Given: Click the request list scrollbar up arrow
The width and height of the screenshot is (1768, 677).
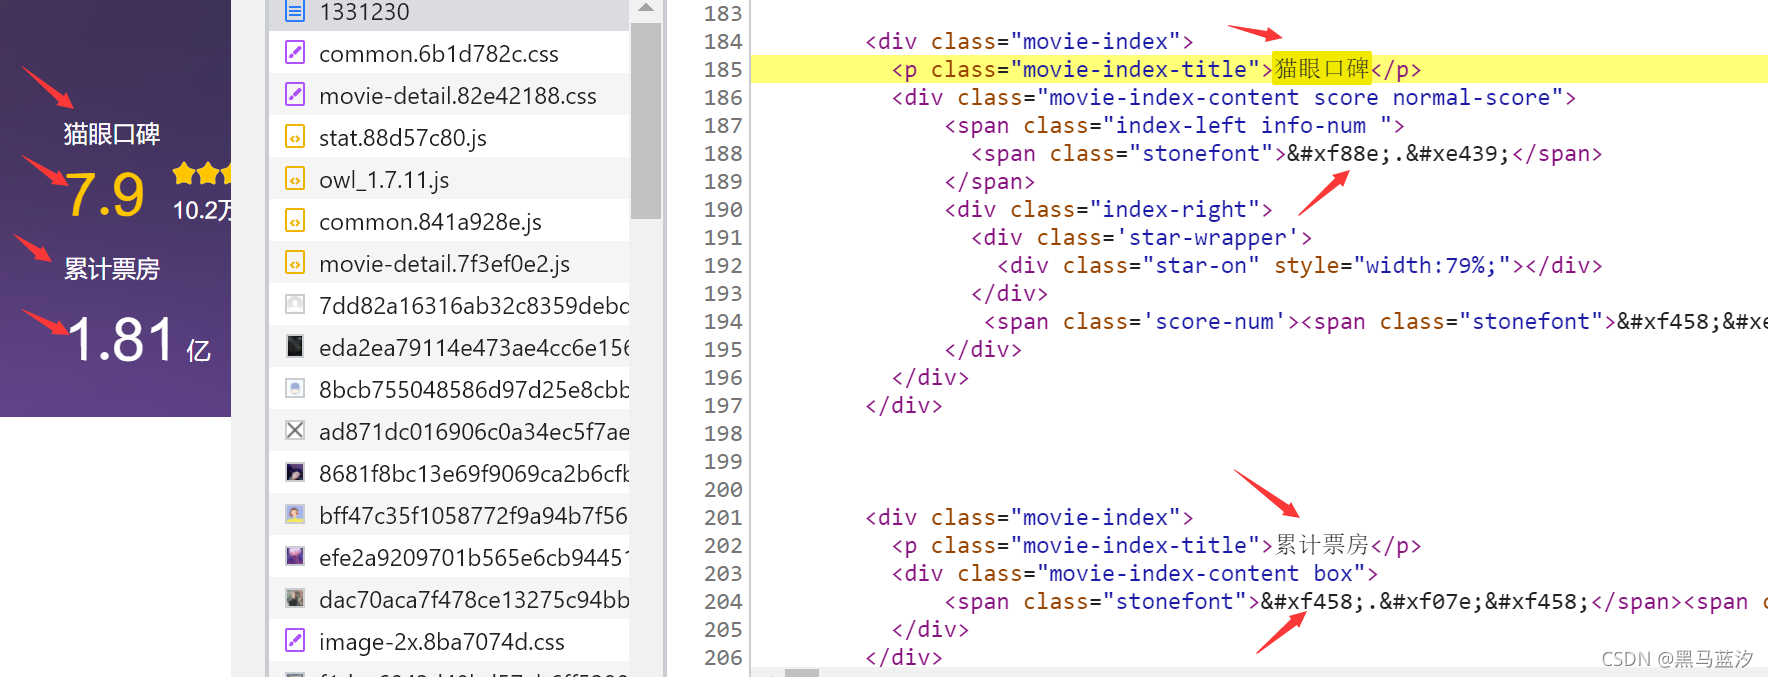Looking at the screenshot, I should (646, 8).
